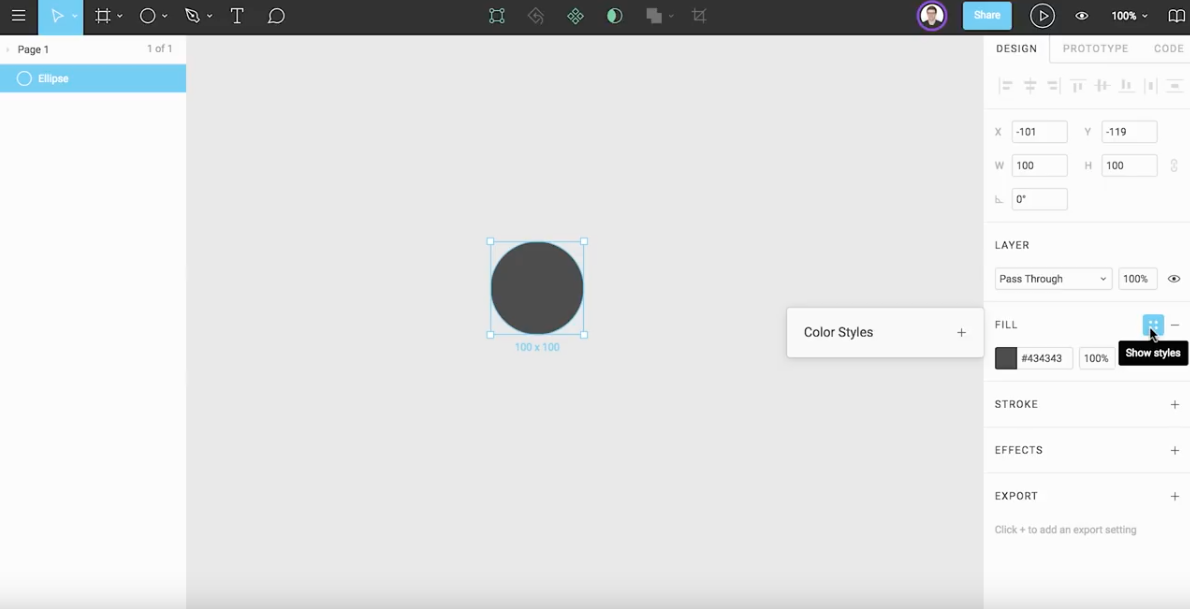
Task: Click the Create Component icon
Action: pyautogui.click(x=575, y=16)
